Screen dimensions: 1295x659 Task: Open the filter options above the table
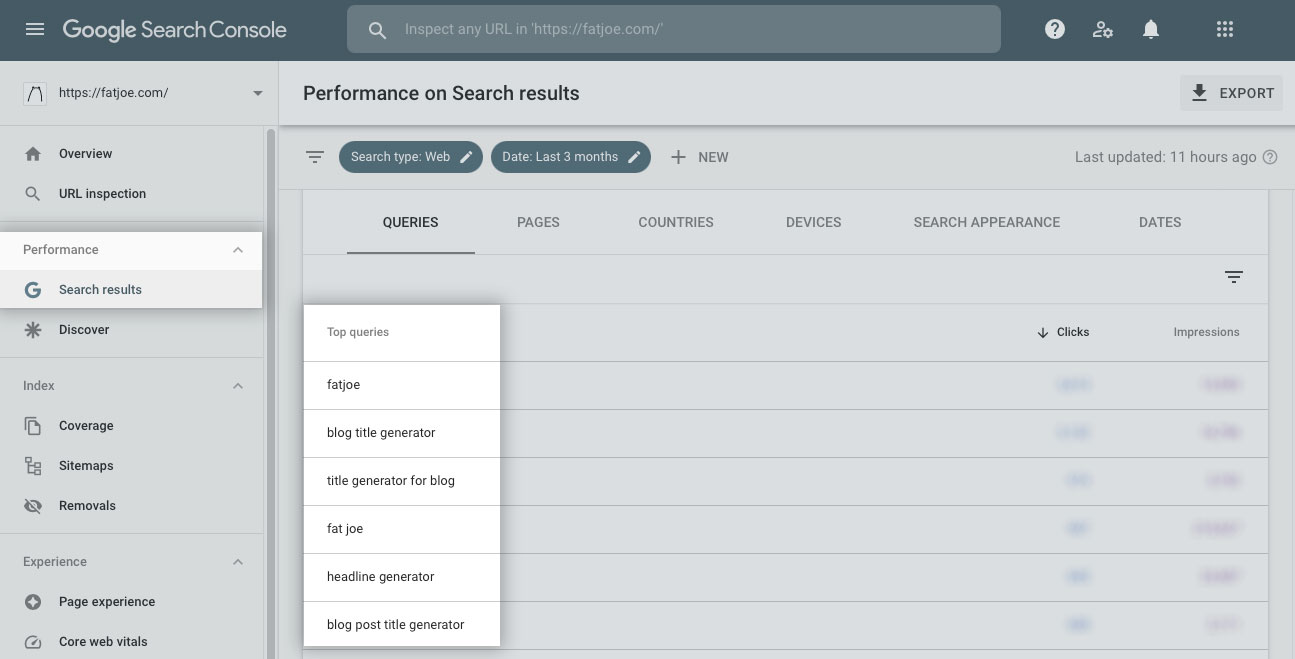tap(1233, 277)
